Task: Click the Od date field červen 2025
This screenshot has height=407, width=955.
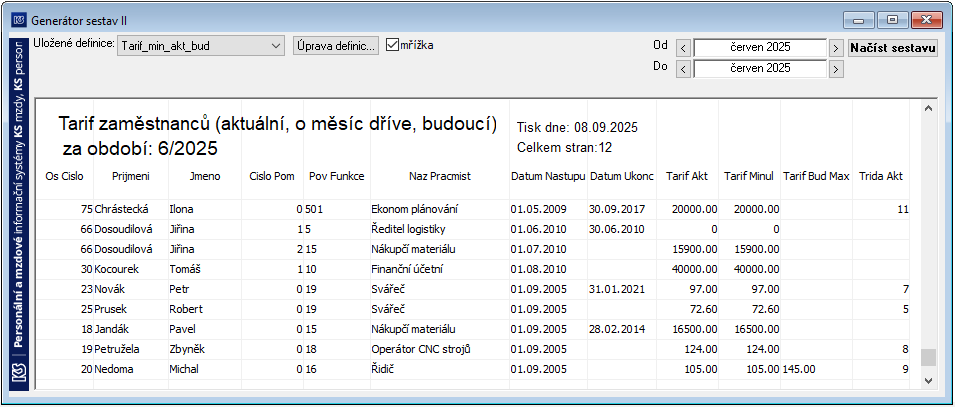Action: point(760,48)
